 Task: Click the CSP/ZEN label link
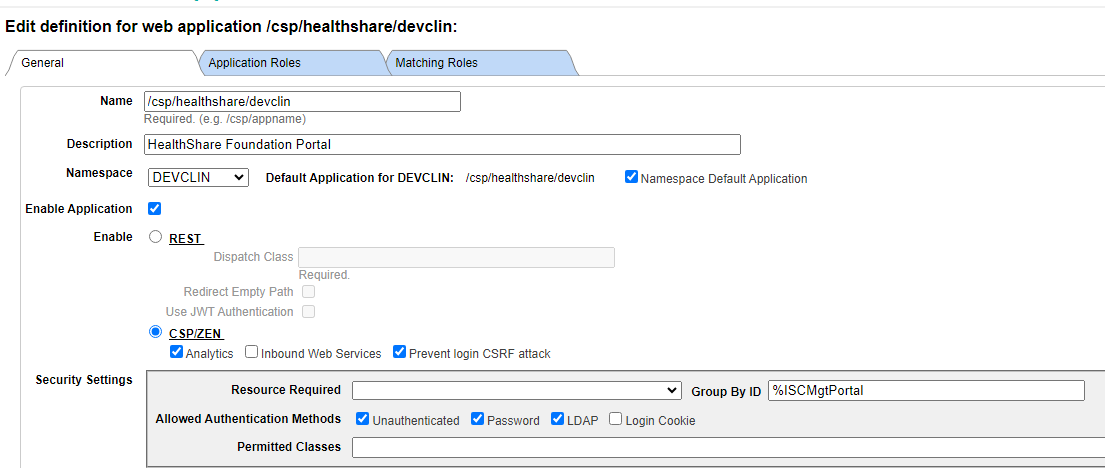click(197, 333)
